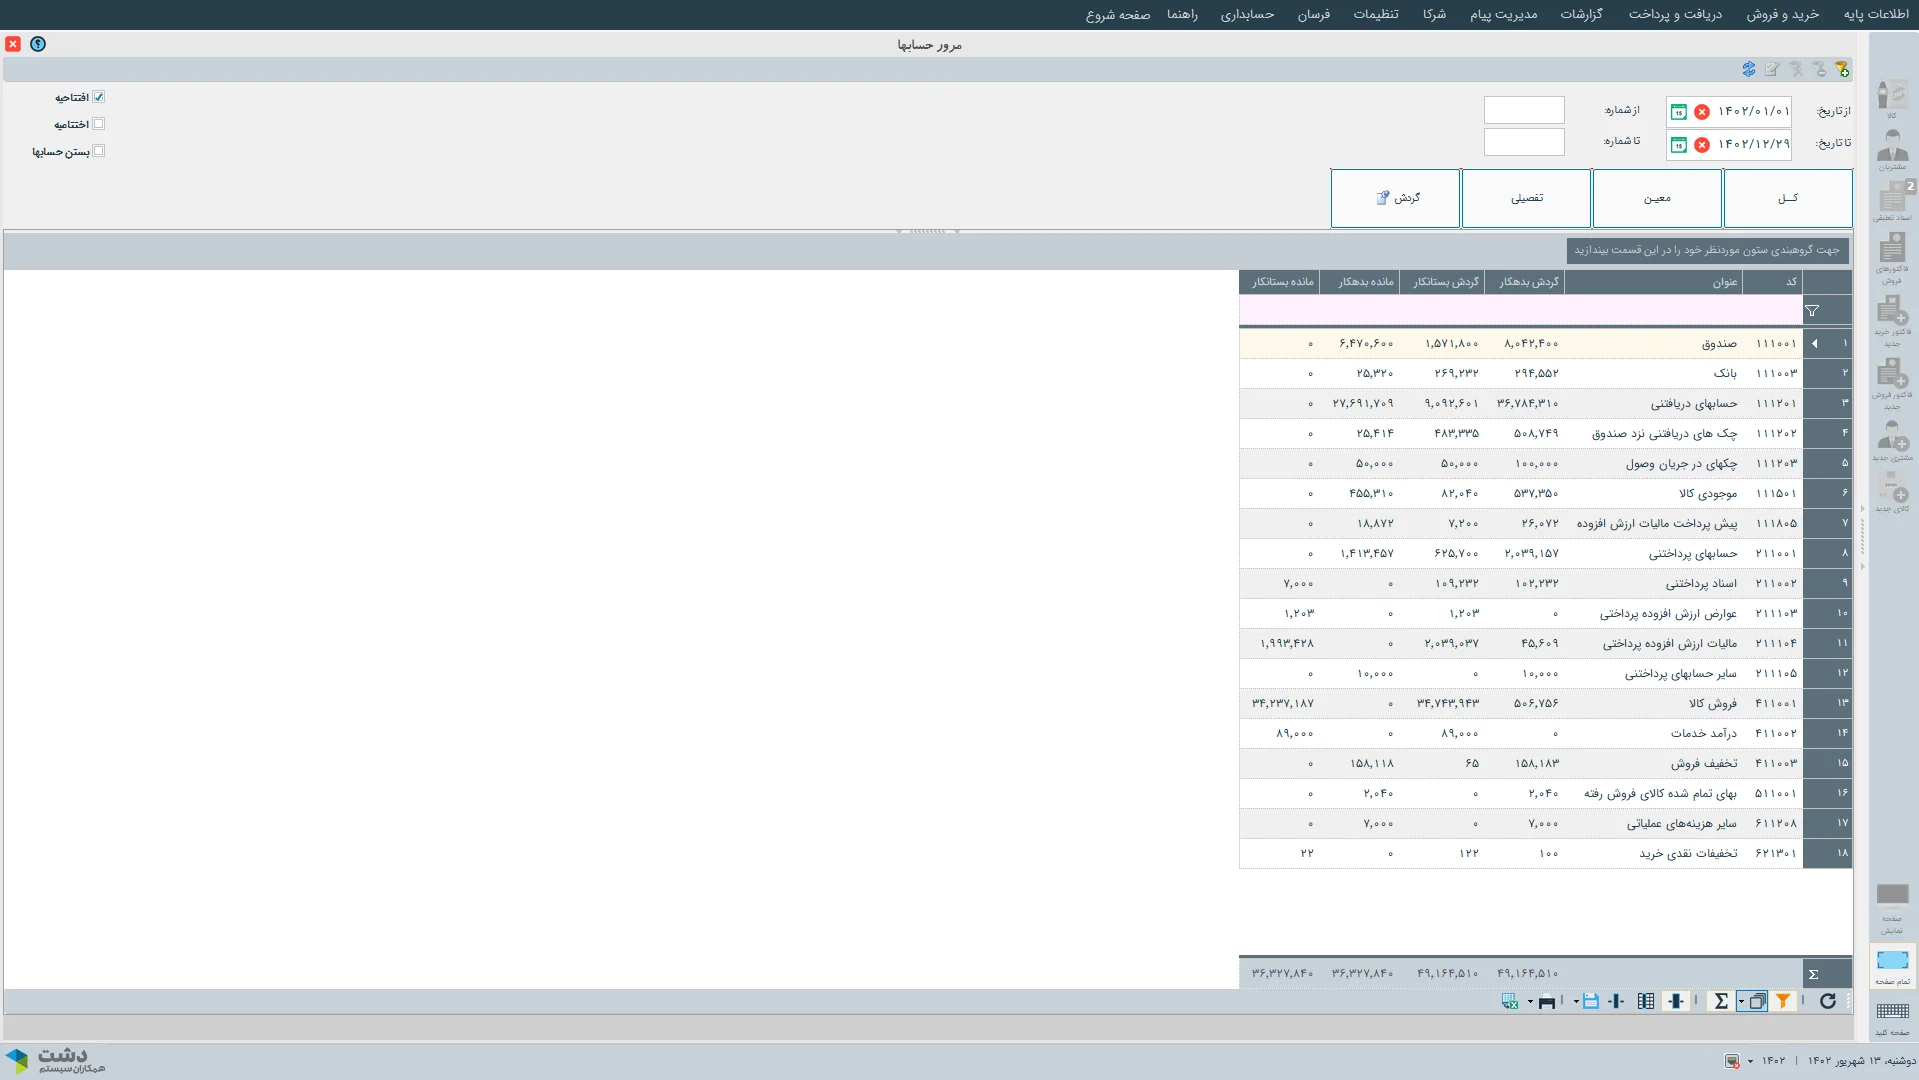The image size is (1919, 1080).
Task: Click the blue refresh arrows icon
Action: [x=1748, y=69]
